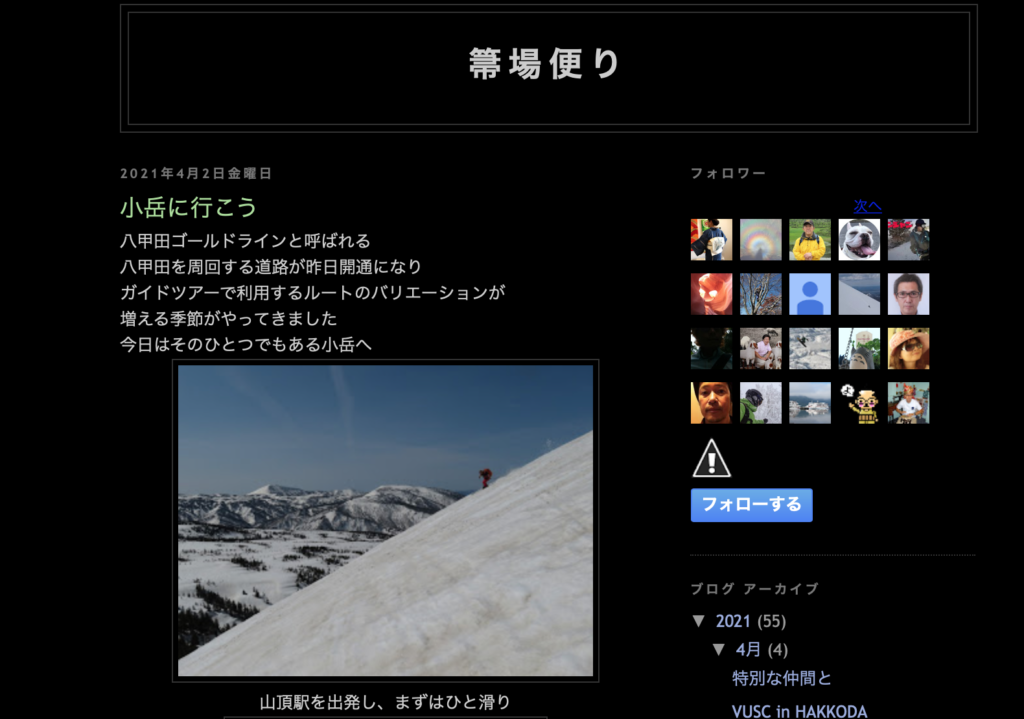Click the white bulldog follower avatar
1024x719 pixels.
[859, 240]
